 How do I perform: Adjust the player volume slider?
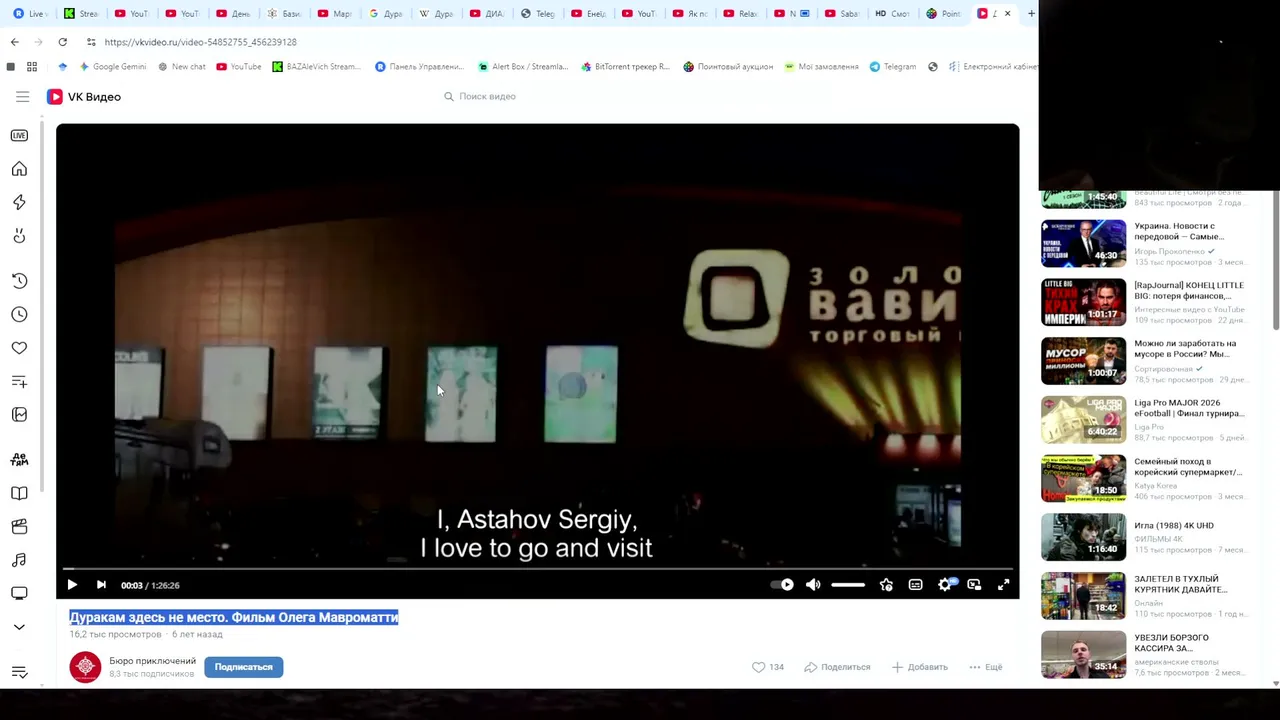point(848,585)
